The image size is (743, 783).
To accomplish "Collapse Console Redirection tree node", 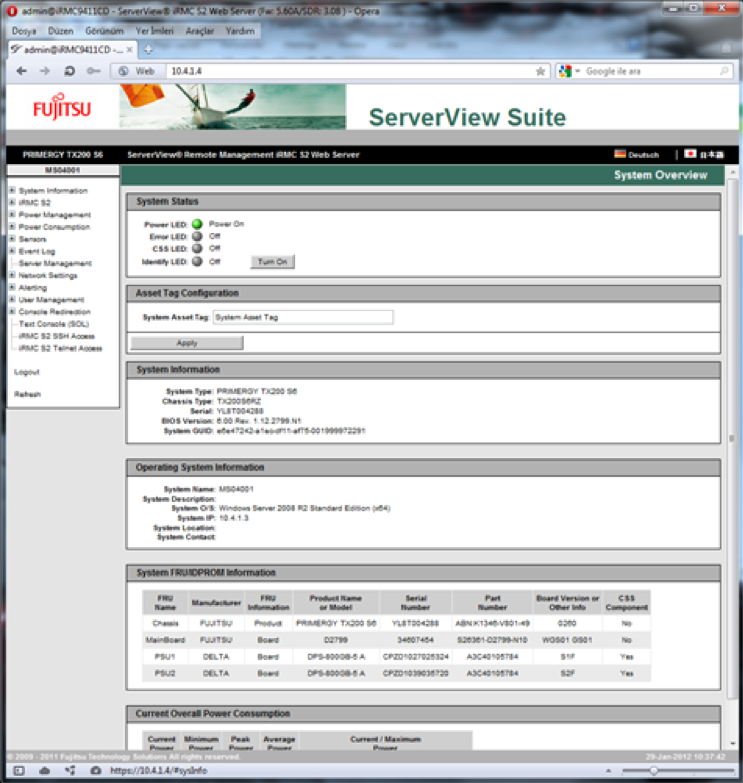I will click(x=12, y=312).
